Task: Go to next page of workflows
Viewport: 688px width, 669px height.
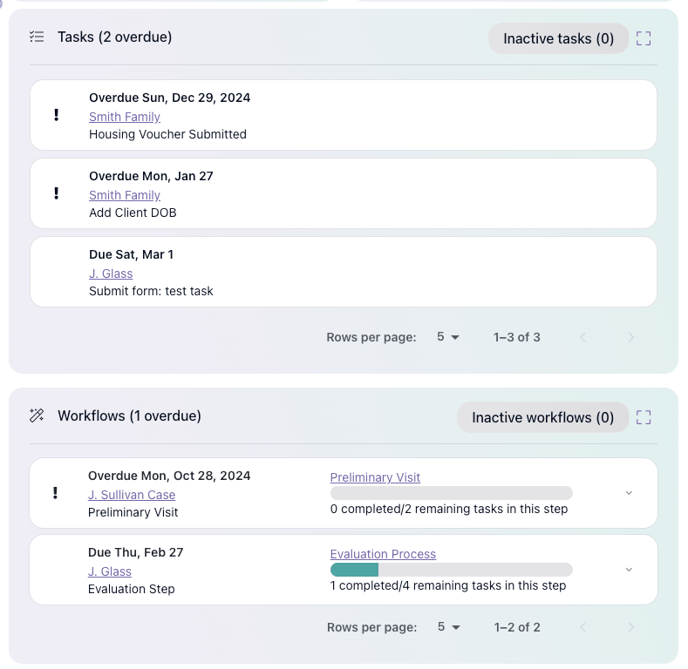Action: pos(631,627)
